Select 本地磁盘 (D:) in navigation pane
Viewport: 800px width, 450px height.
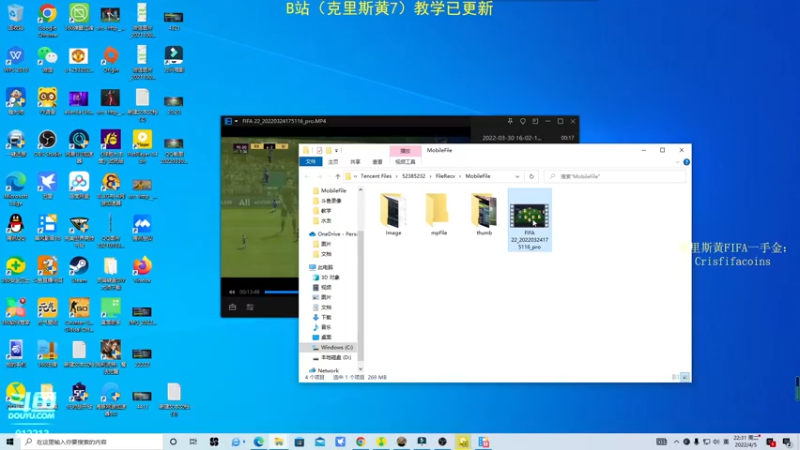tap(332, 358)
